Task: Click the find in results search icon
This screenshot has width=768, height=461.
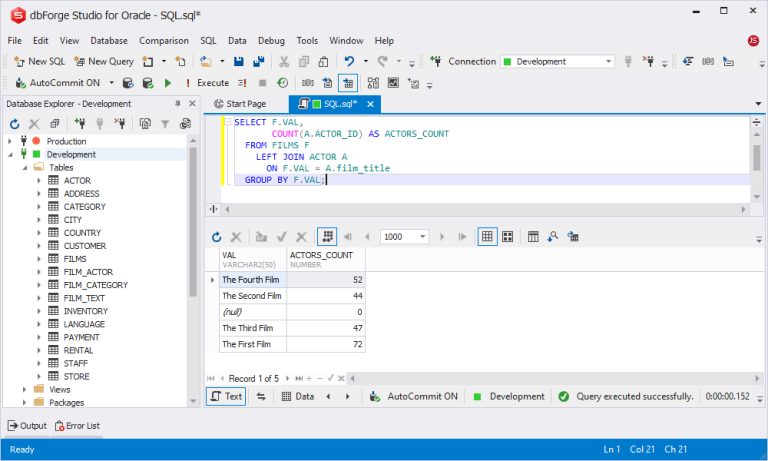Action: (553, 237)
